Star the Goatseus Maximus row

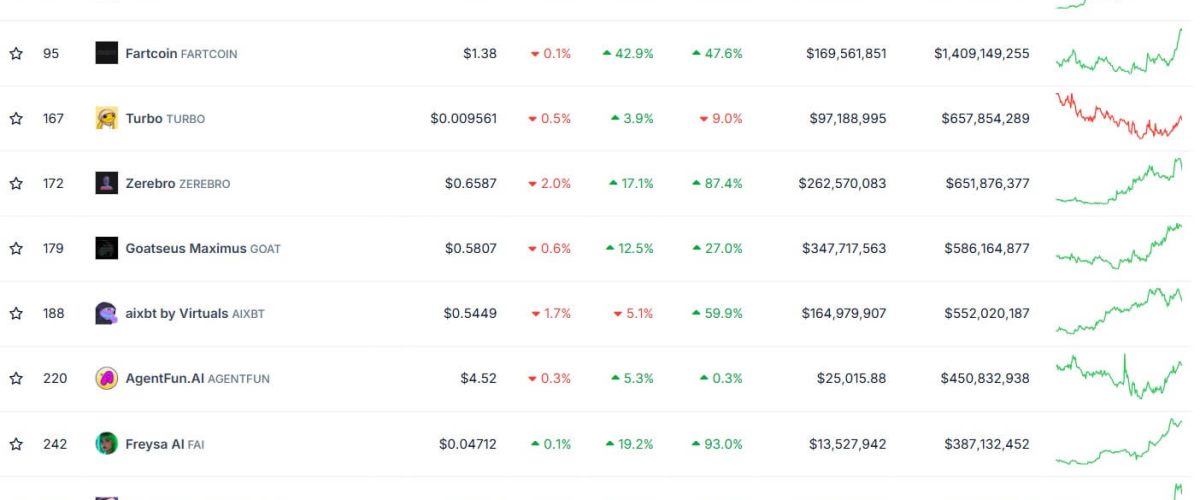(x=16, y=249)
